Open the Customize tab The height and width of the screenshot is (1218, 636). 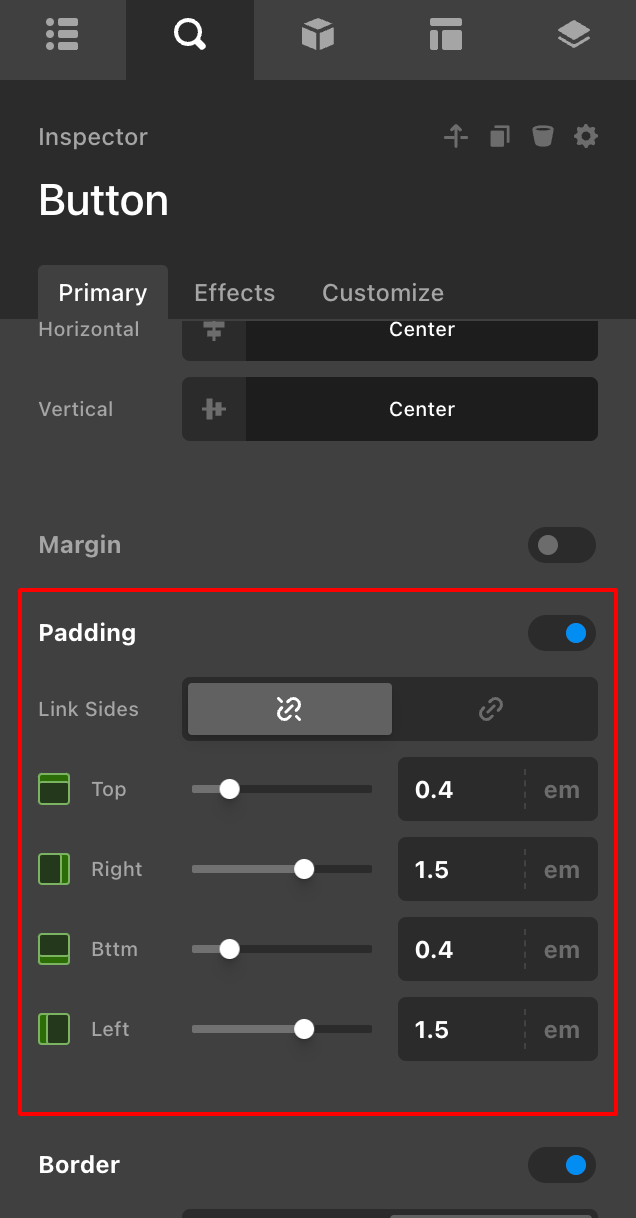382,292
